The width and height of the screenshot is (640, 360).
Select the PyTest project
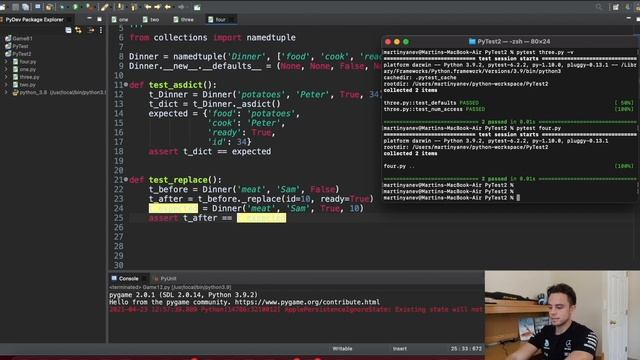pos(17,46)
